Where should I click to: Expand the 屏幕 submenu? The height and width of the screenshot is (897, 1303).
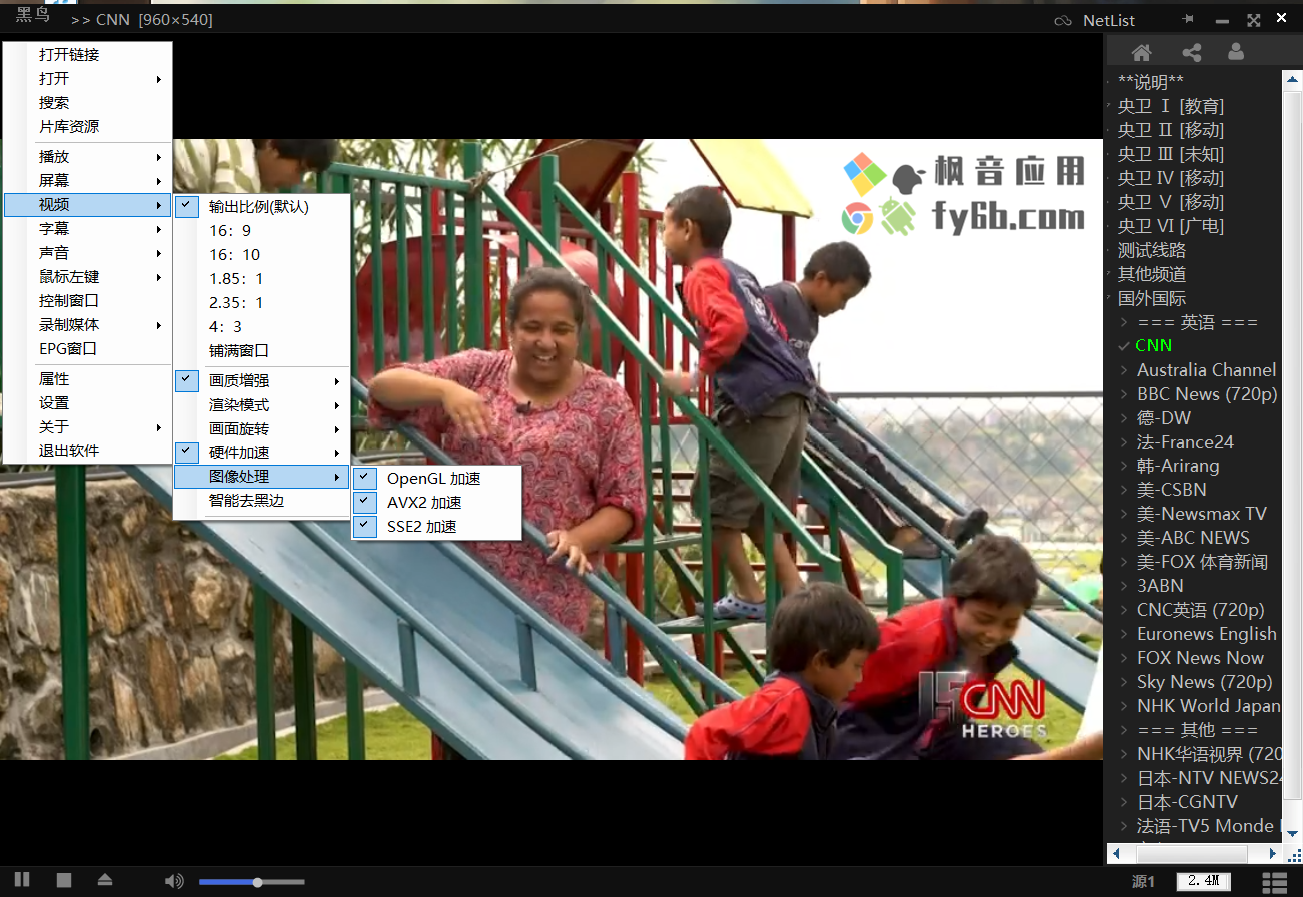point(88,181)
